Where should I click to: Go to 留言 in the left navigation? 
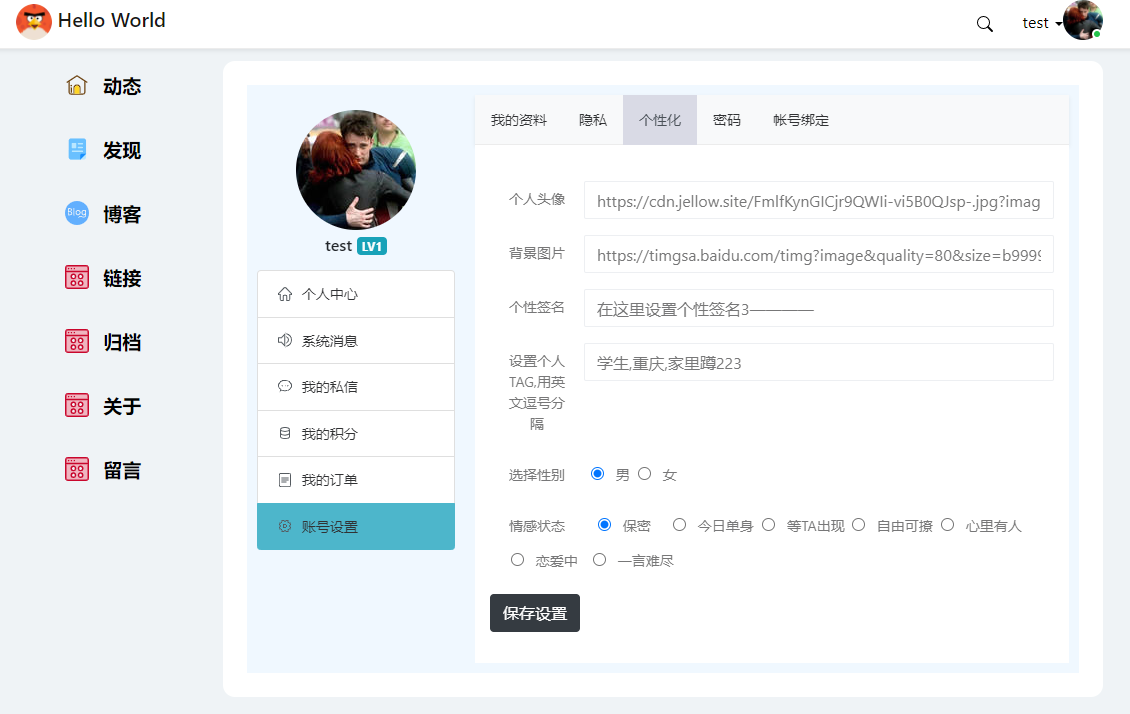point(122,470)
